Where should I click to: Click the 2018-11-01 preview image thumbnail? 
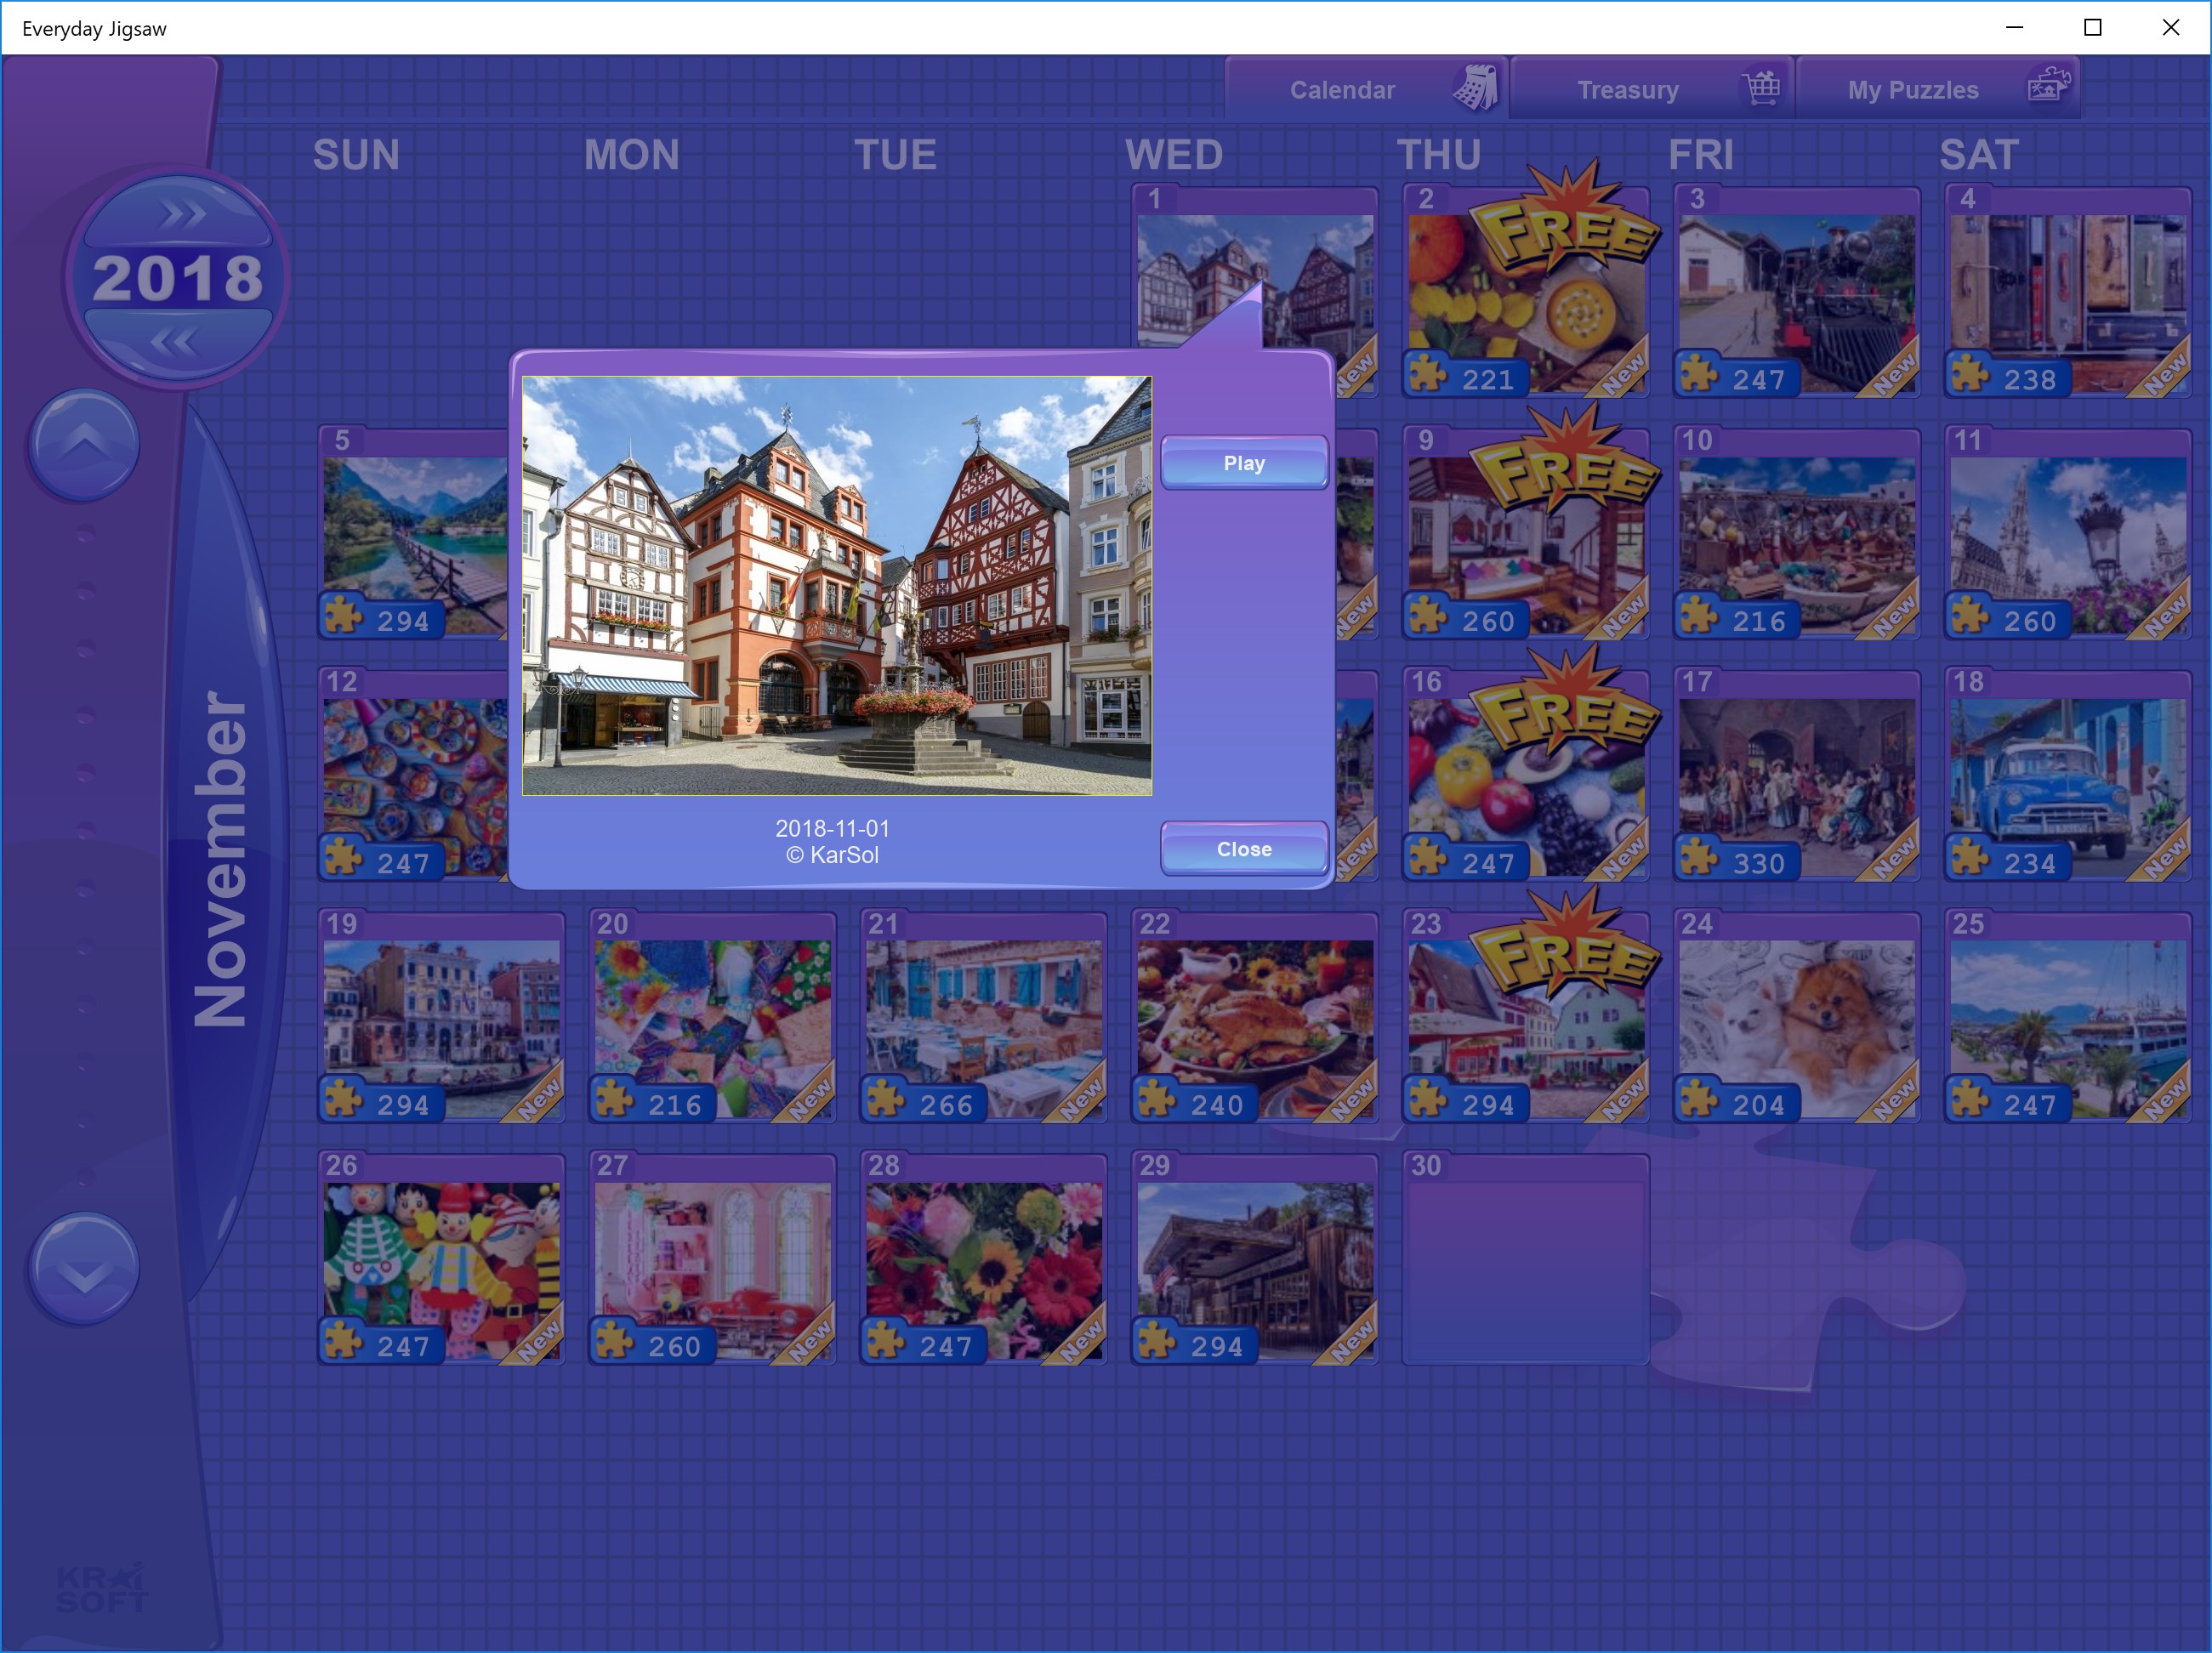(836, 583)
